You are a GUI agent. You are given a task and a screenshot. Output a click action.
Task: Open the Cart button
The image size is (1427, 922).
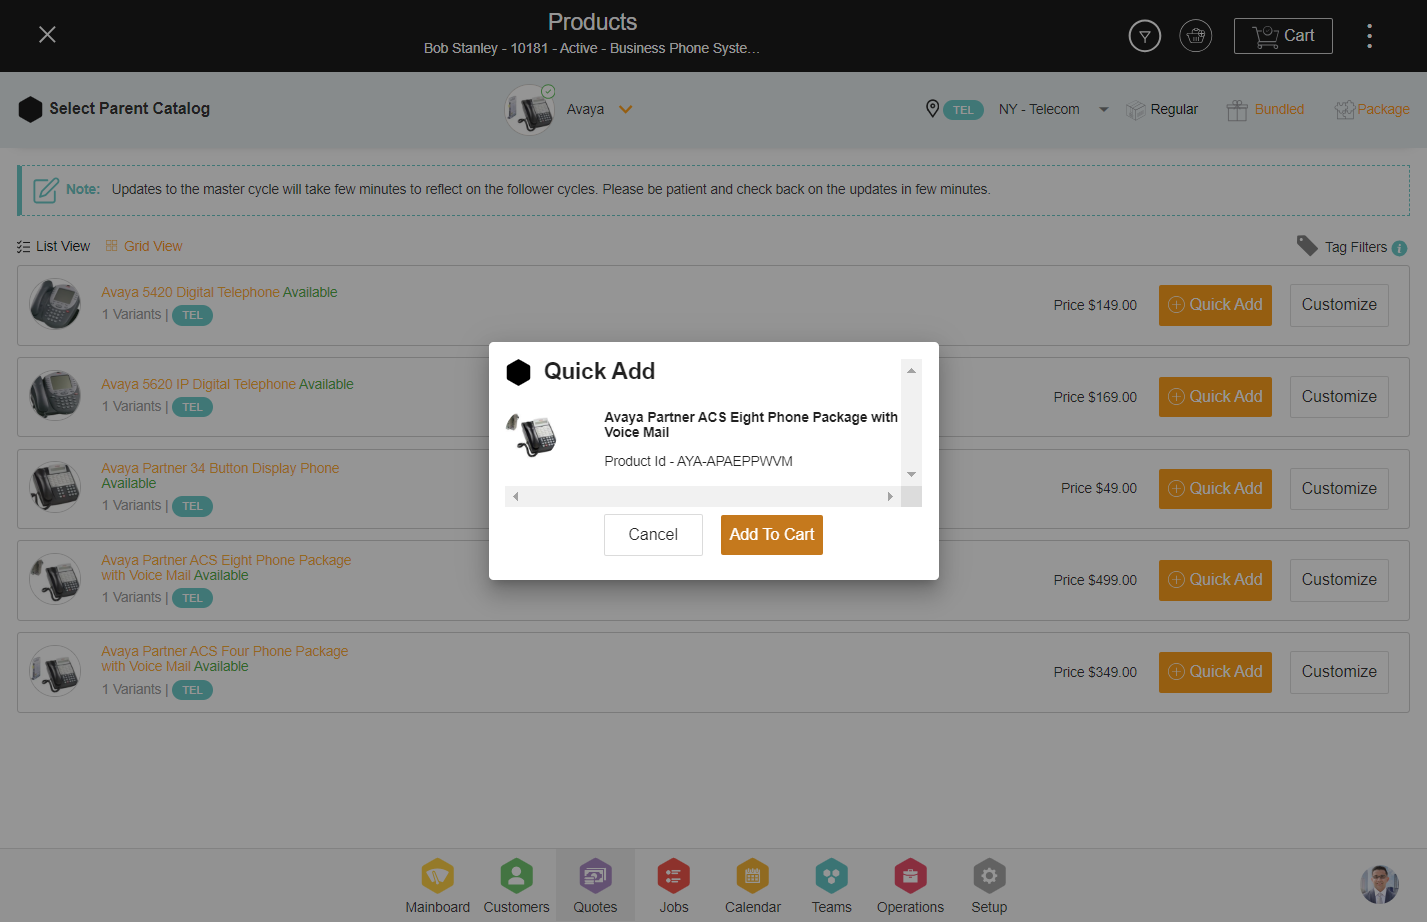pos(1283,36)
